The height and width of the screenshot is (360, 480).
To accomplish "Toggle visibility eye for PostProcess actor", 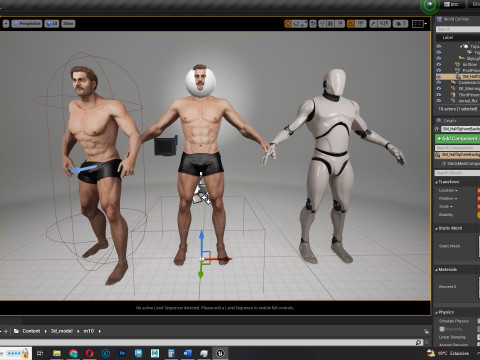I will click(x=439, y=70).
